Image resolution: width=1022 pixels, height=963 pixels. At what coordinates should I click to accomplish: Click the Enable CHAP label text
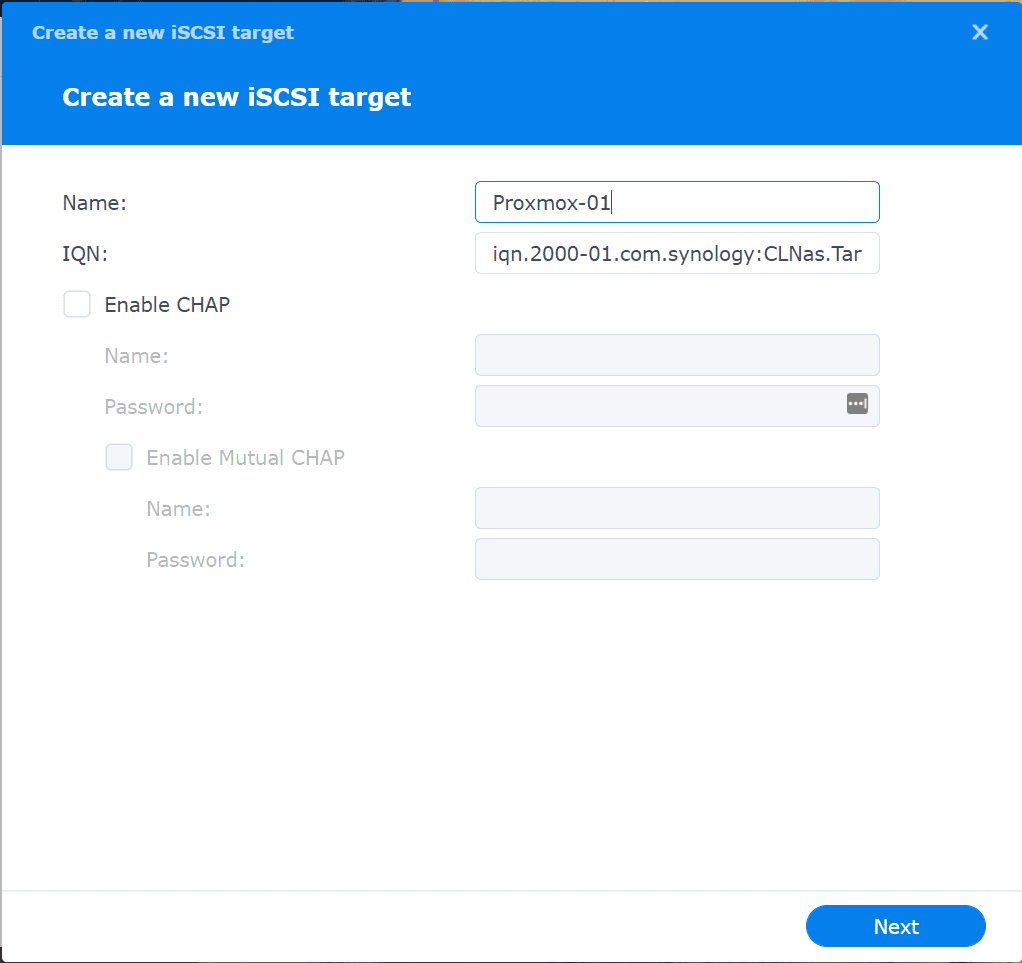167,304
